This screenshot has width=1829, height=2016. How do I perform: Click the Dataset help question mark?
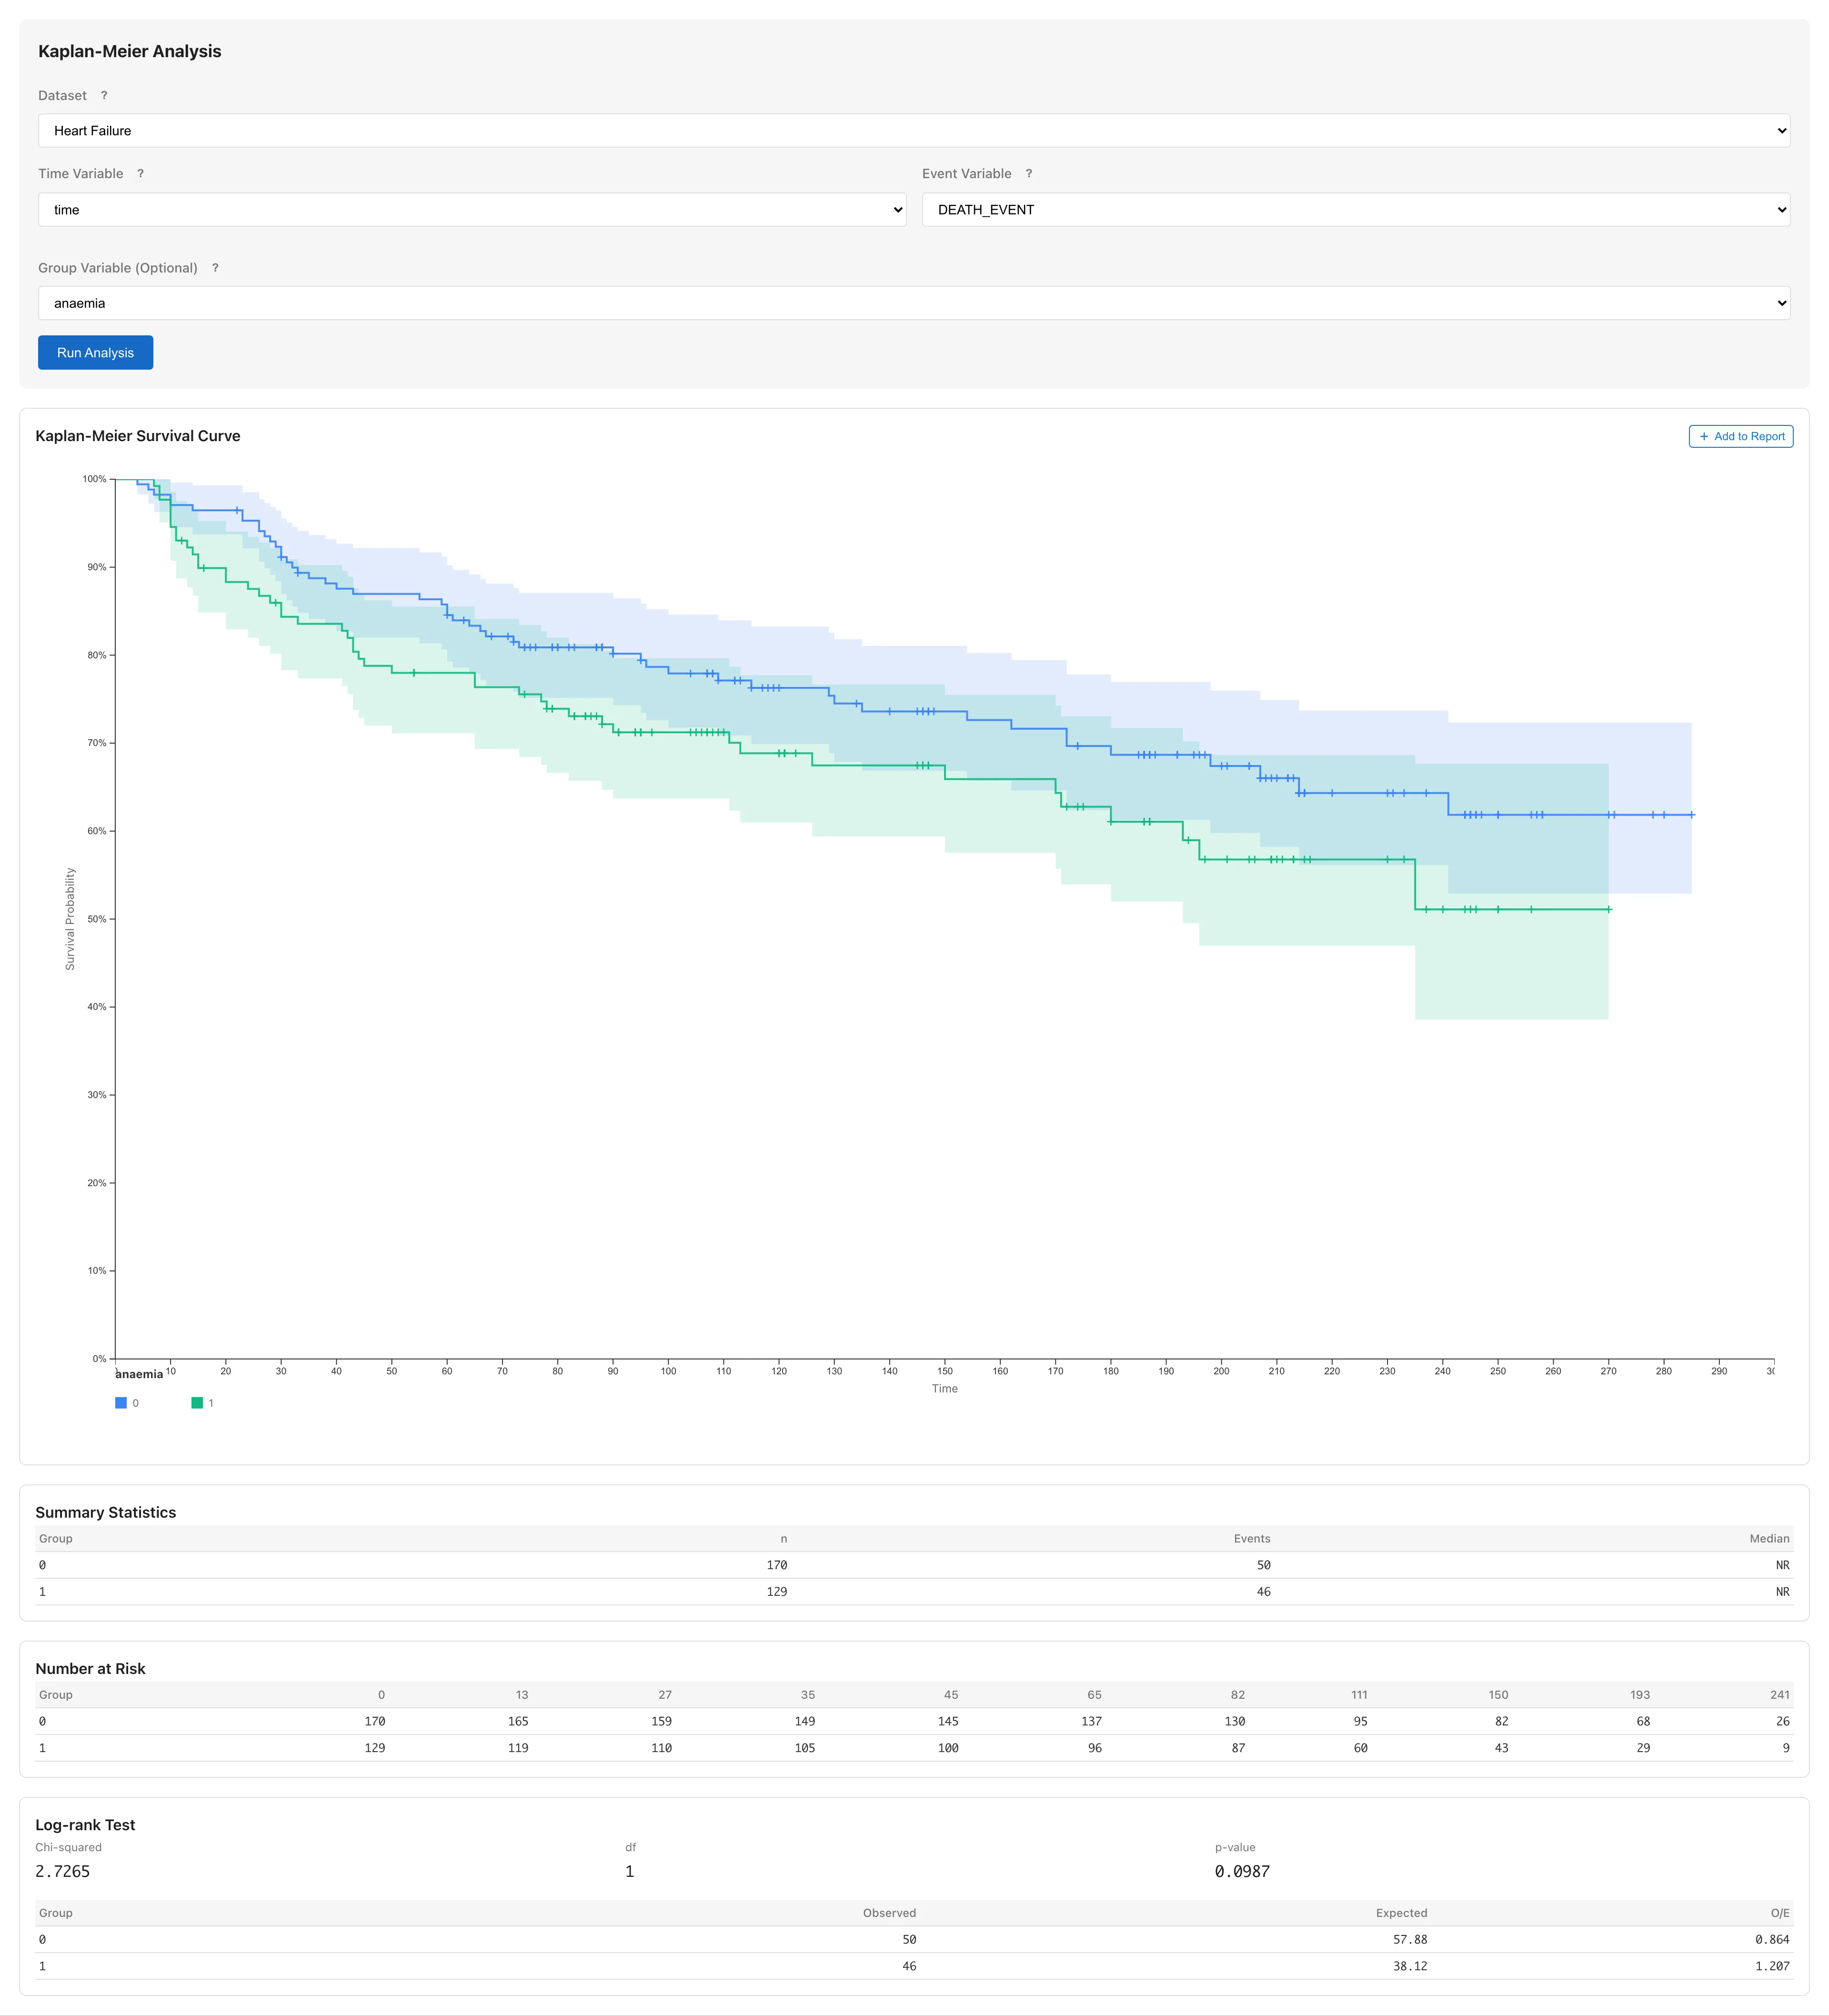[104, 96]
